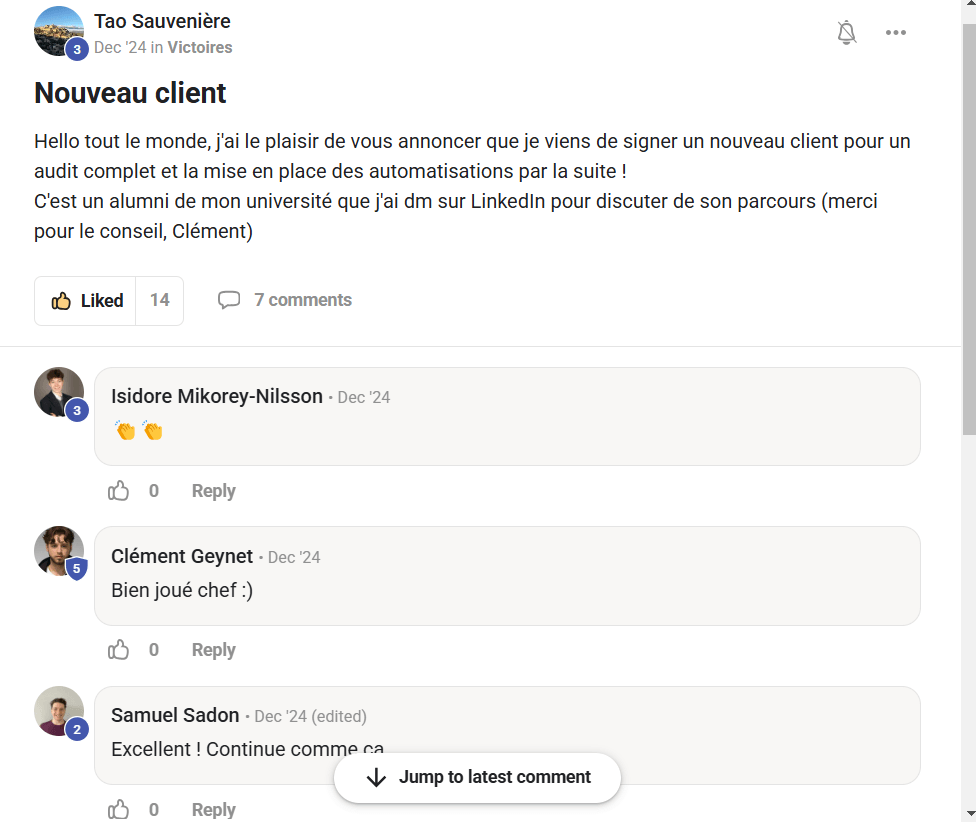This screenshot has height=822, width=976.
Task: Reply to Clément Geynet's comment
Action: pos(213,650)
